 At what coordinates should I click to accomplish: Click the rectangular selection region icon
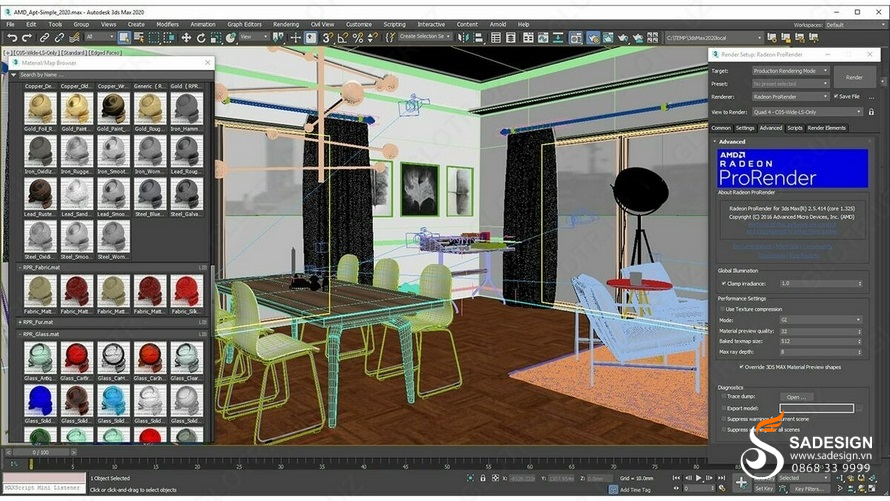(154, 38)
